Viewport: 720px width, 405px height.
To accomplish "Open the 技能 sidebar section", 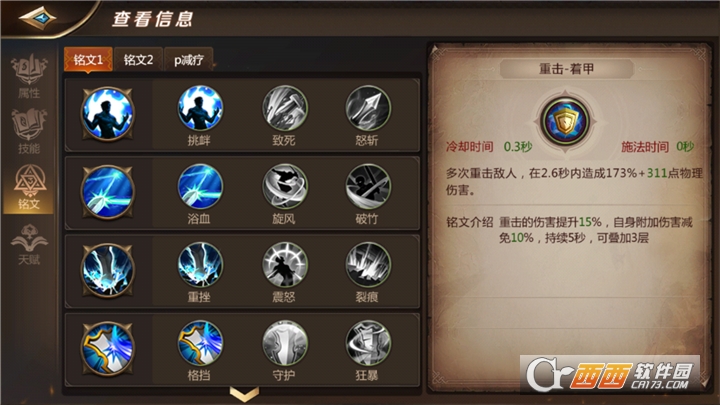I will [x=29, y=131].
